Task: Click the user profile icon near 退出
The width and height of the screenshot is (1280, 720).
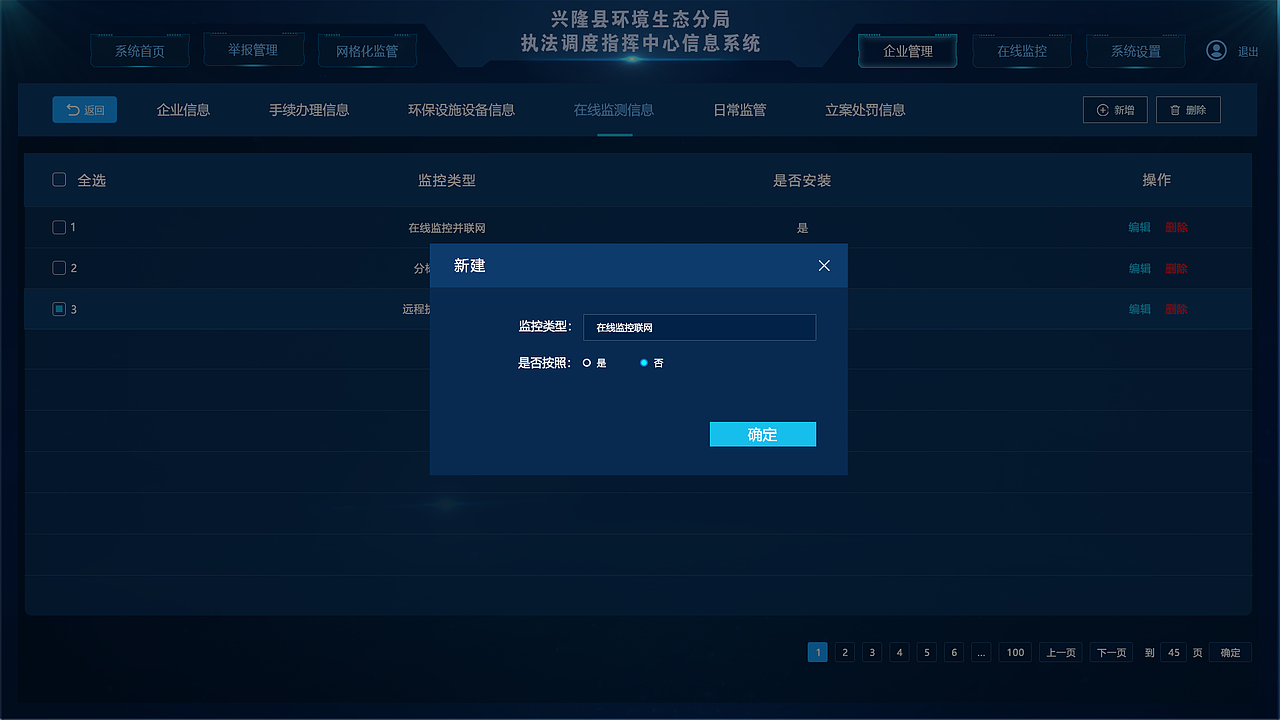Action: (x=1216, y=49)
